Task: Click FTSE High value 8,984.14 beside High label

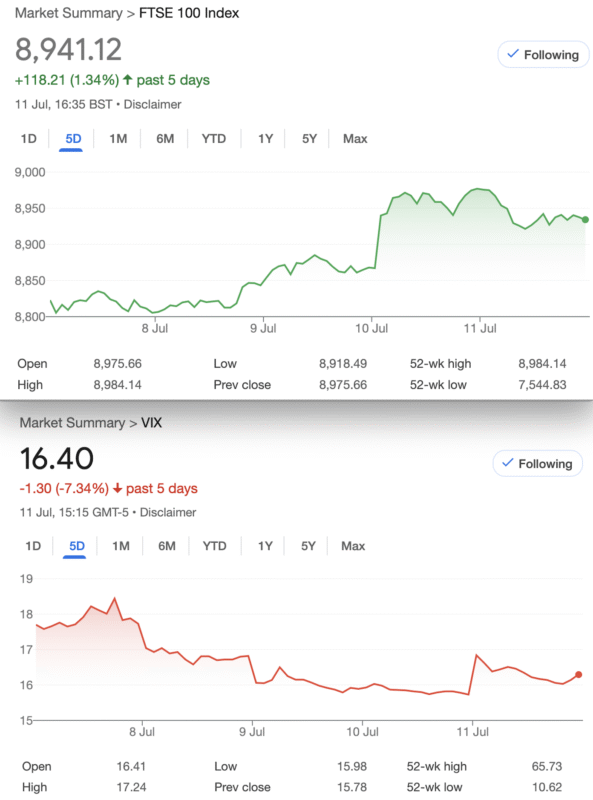Action: [x=117, y=385]
